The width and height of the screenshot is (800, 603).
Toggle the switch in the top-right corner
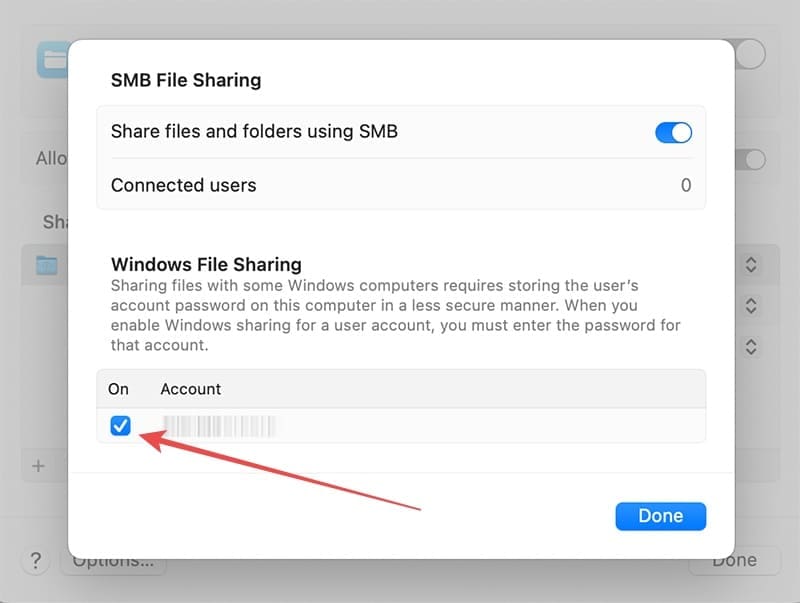(748, 54)
